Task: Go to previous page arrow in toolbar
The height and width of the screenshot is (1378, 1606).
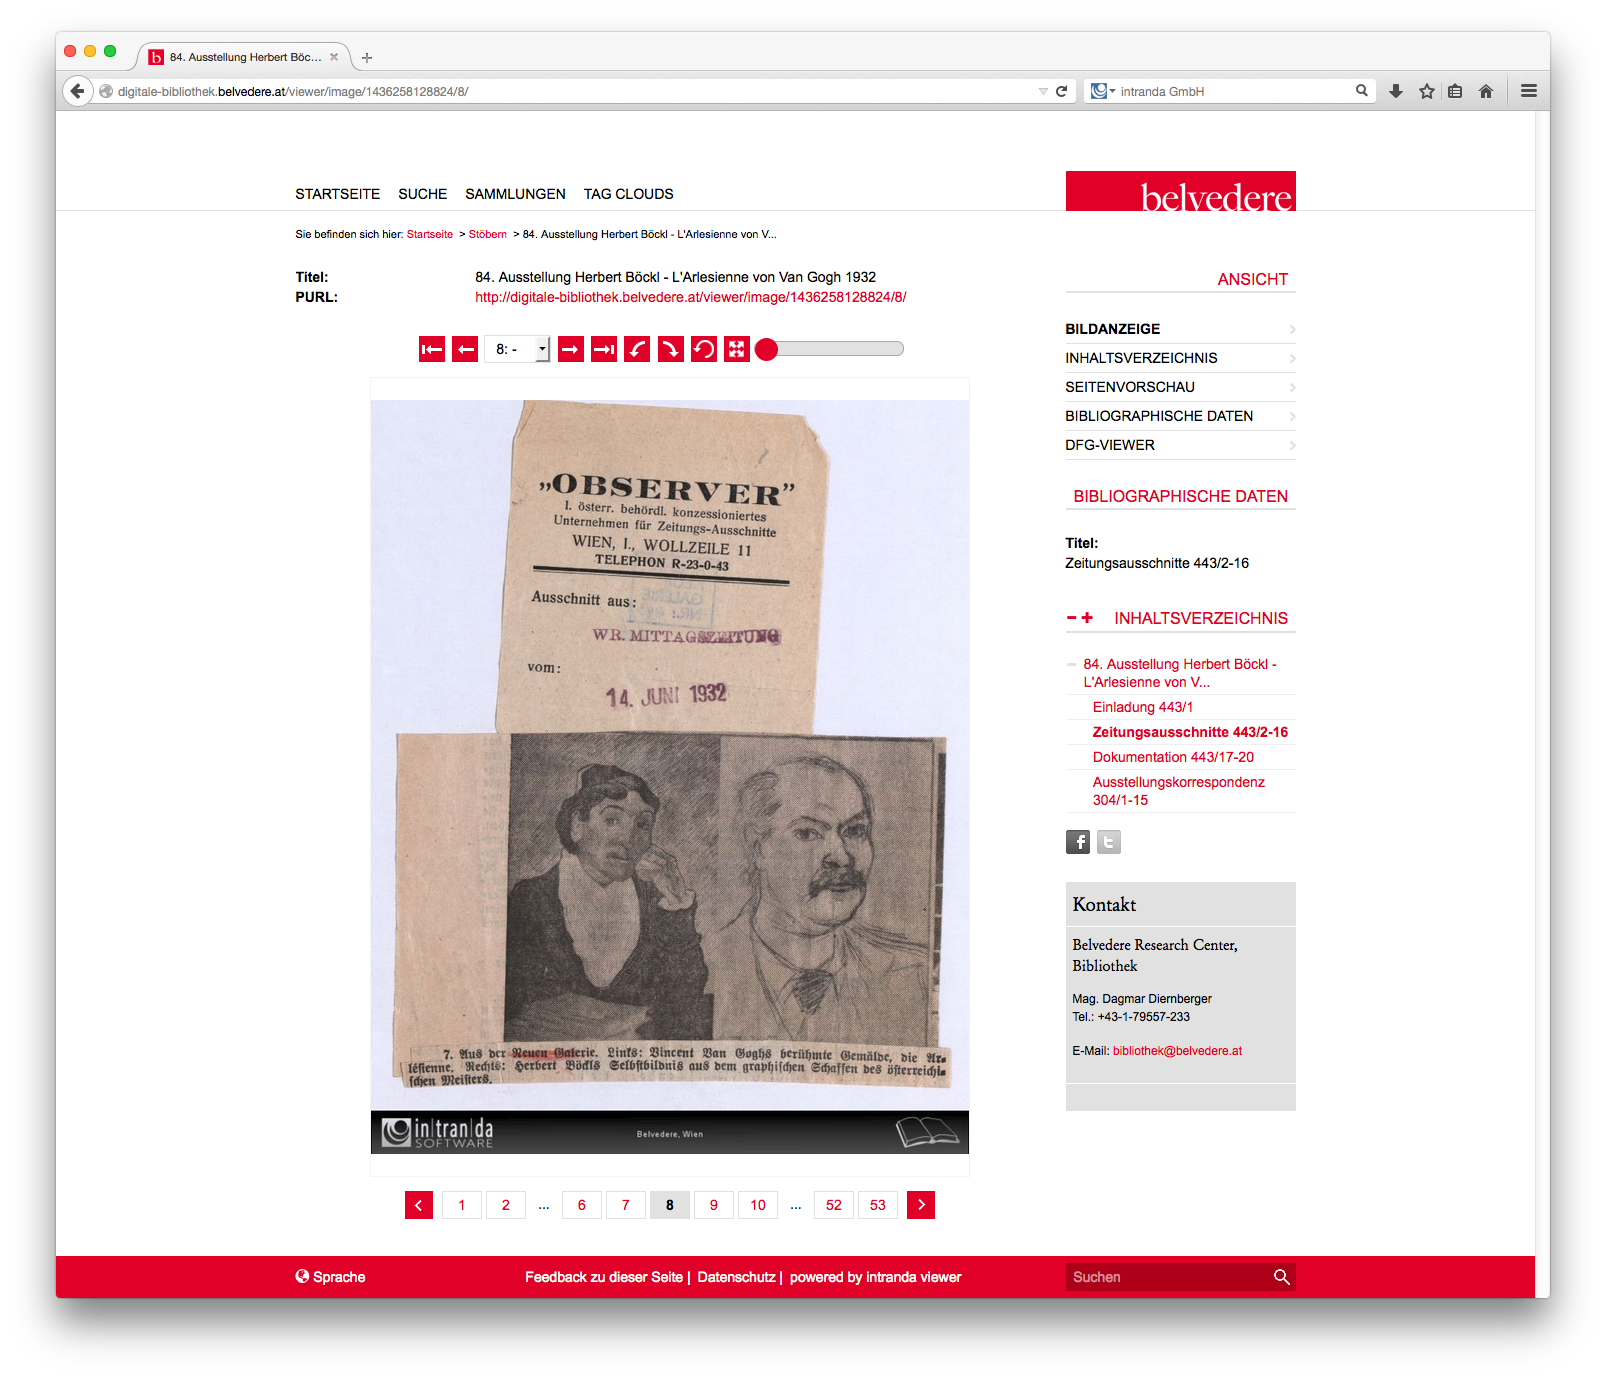Action: [x=465, y=349]
